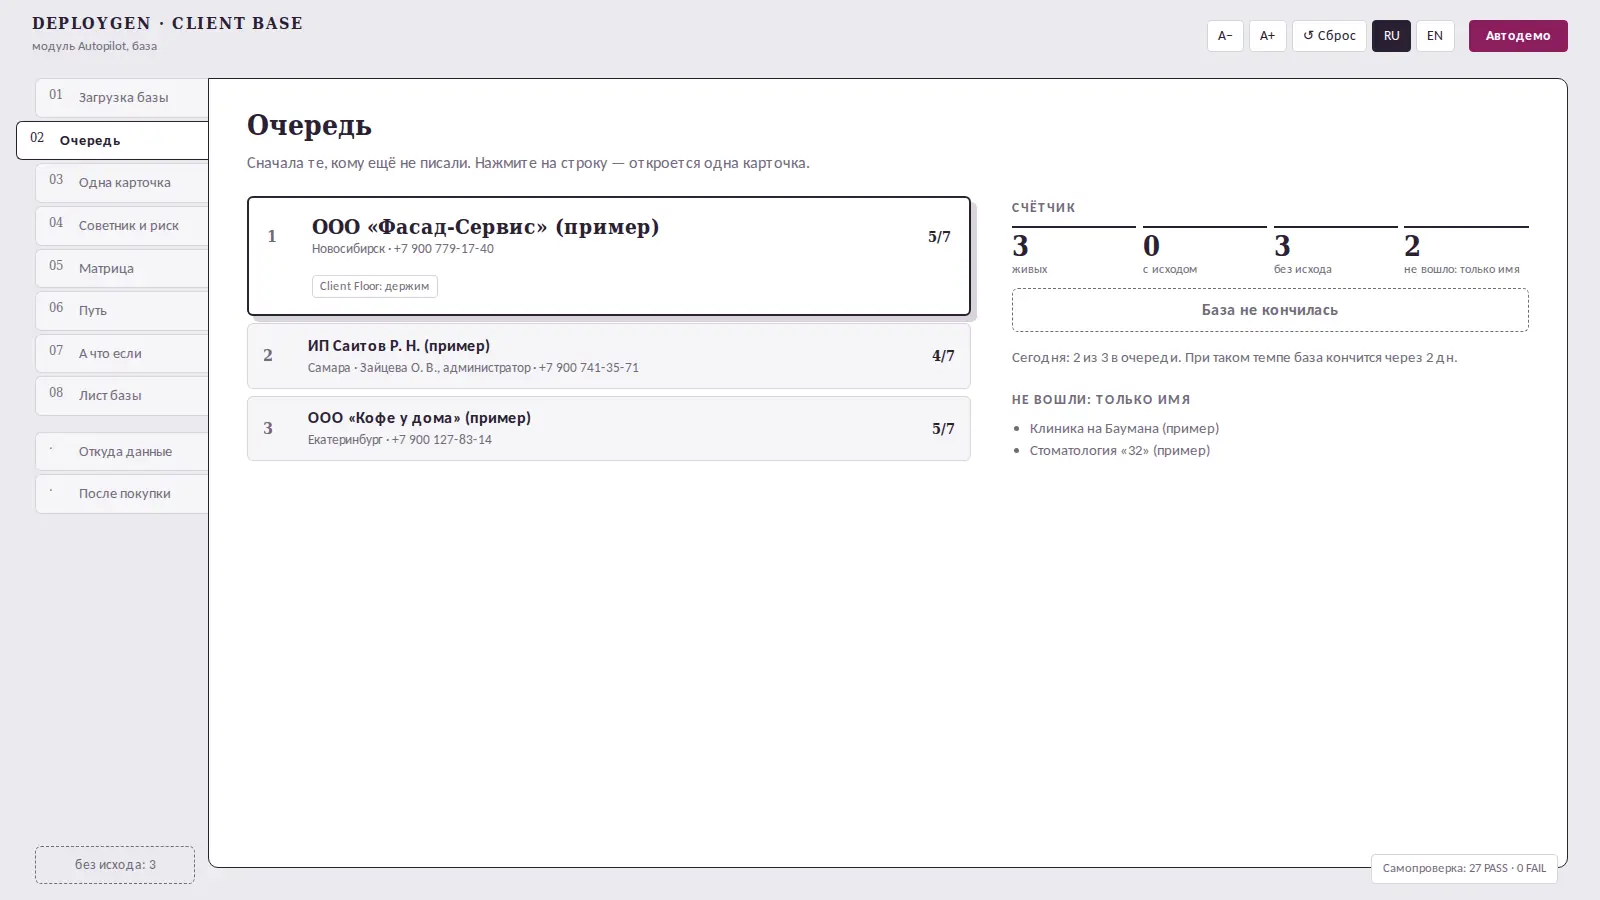Click Стоматология «32» (пример) entry

click(1120, 450)
